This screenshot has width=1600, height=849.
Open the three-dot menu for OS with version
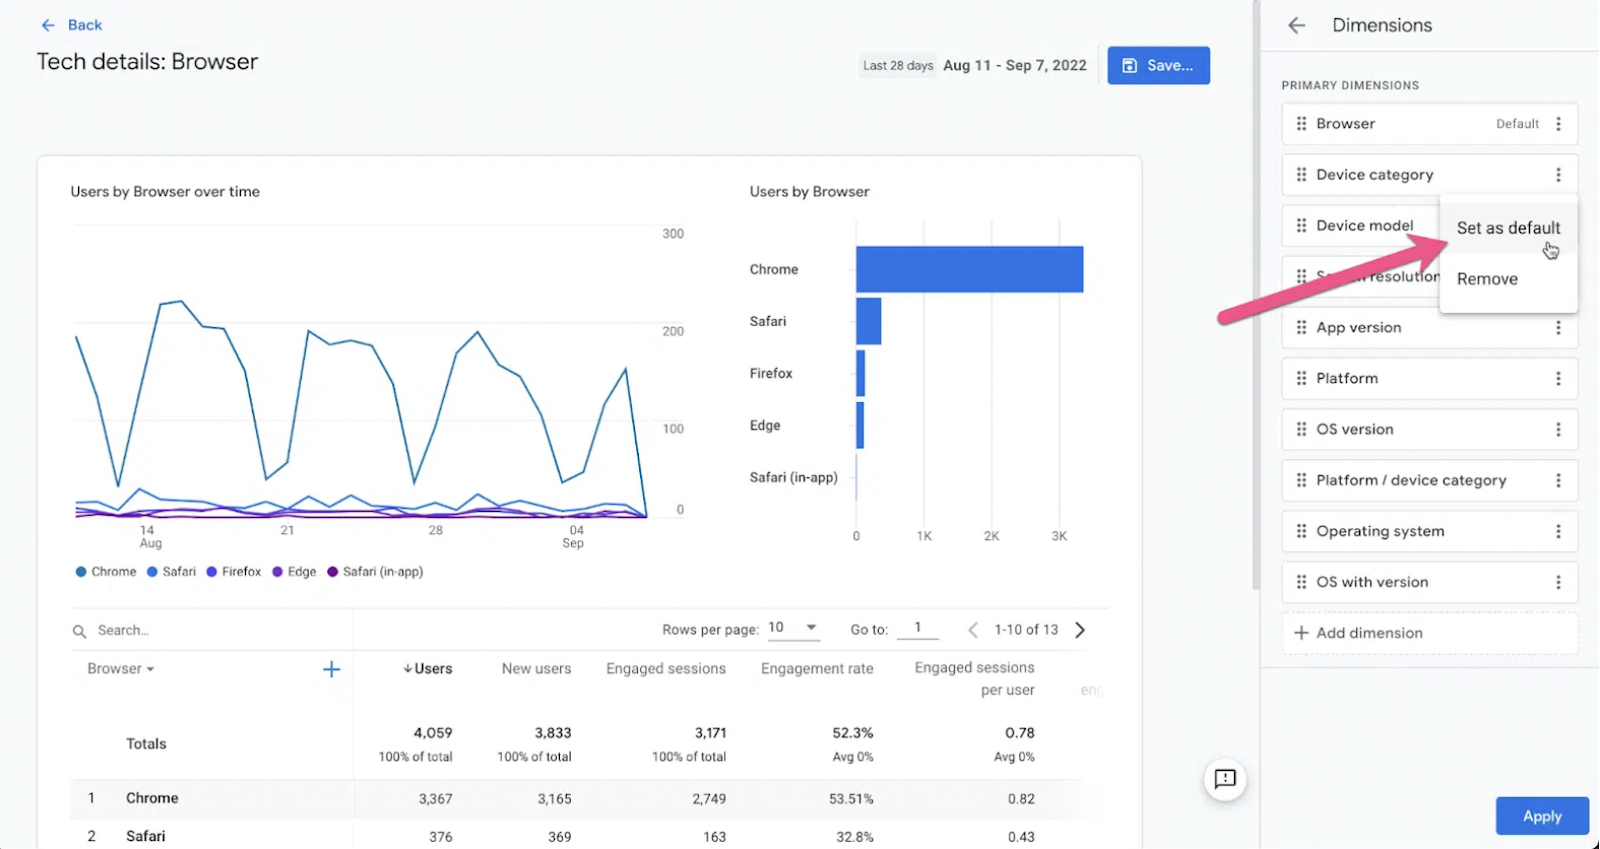pos(1558,582)
